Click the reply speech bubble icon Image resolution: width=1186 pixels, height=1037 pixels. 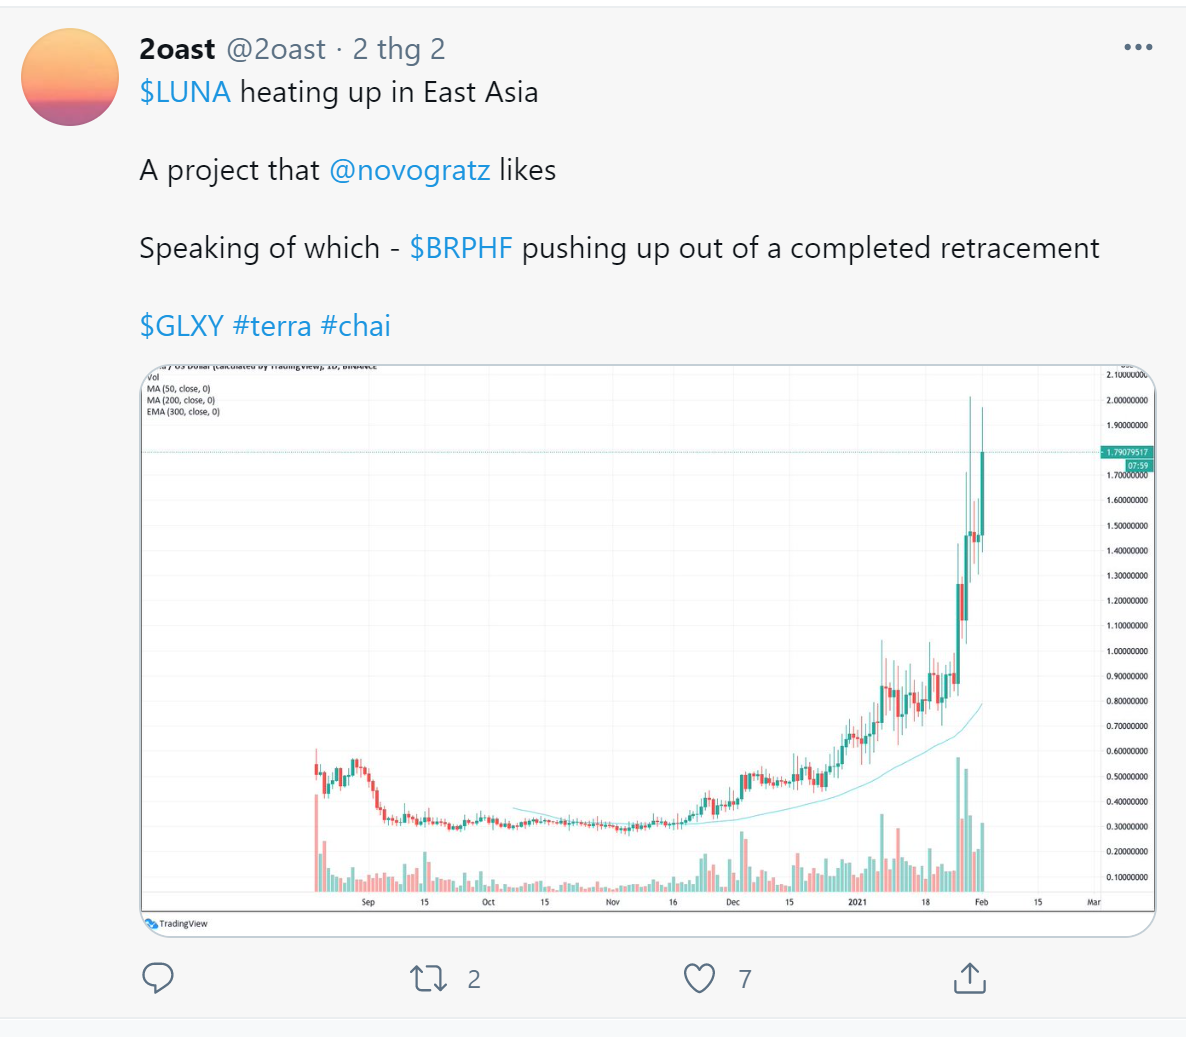(x=158, y=977)
